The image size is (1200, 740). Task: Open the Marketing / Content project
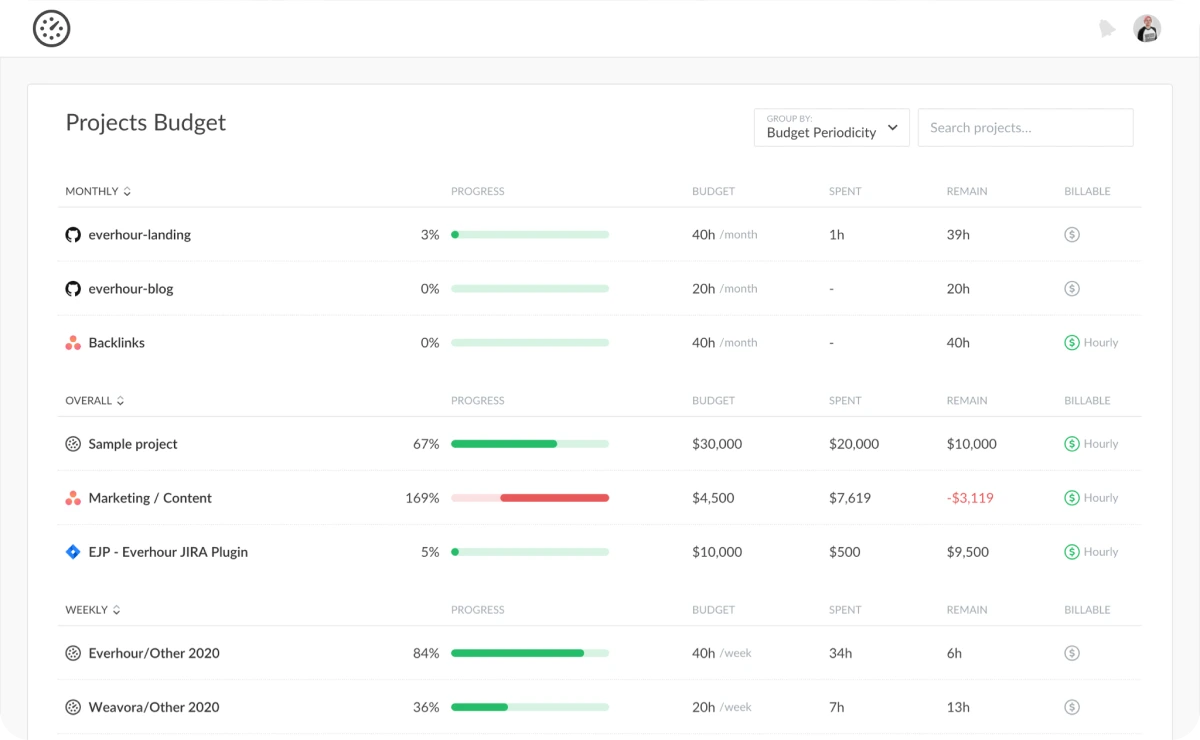pos(150,498)
